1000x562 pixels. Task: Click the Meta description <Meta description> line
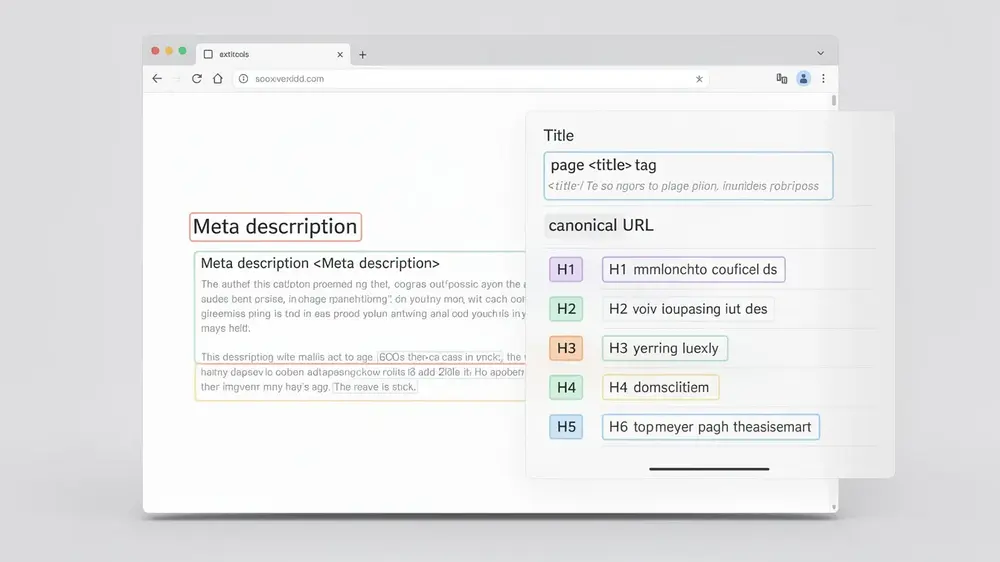coord(320,263)
